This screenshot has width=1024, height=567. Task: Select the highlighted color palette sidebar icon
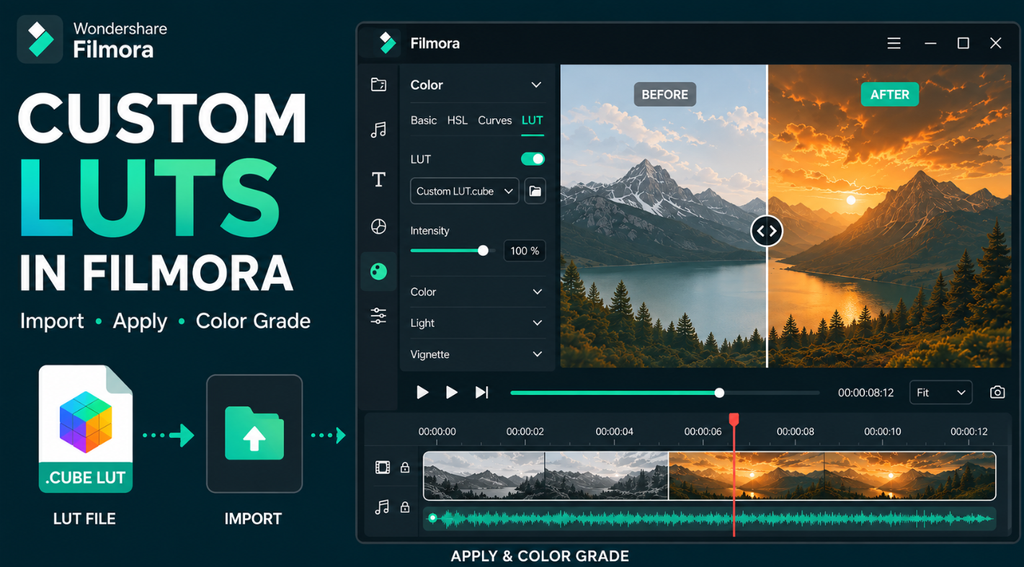(378, 271)
